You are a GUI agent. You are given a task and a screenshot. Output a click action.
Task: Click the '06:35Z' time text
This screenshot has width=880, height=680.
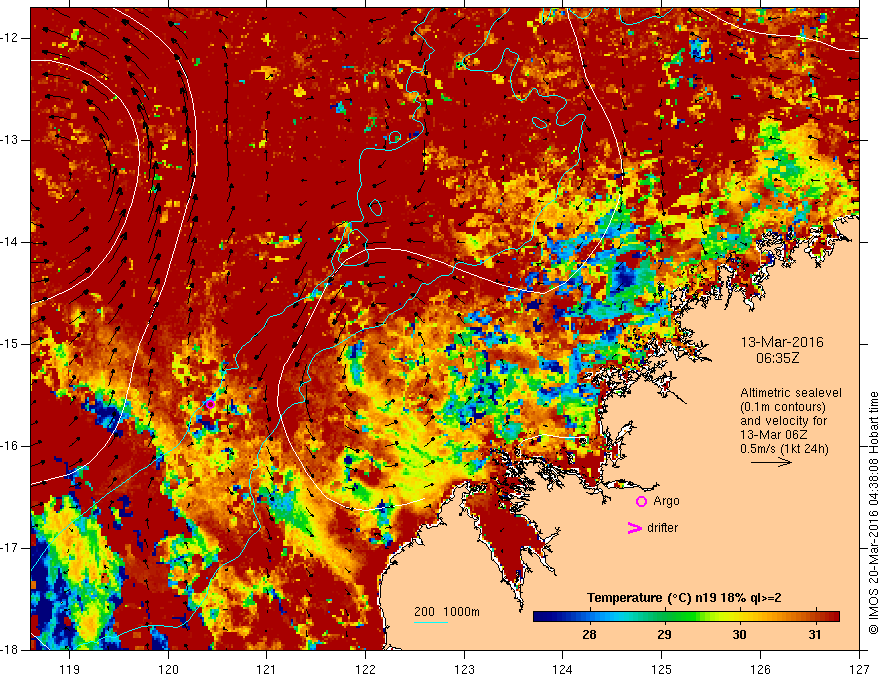(x=777, y=358)
